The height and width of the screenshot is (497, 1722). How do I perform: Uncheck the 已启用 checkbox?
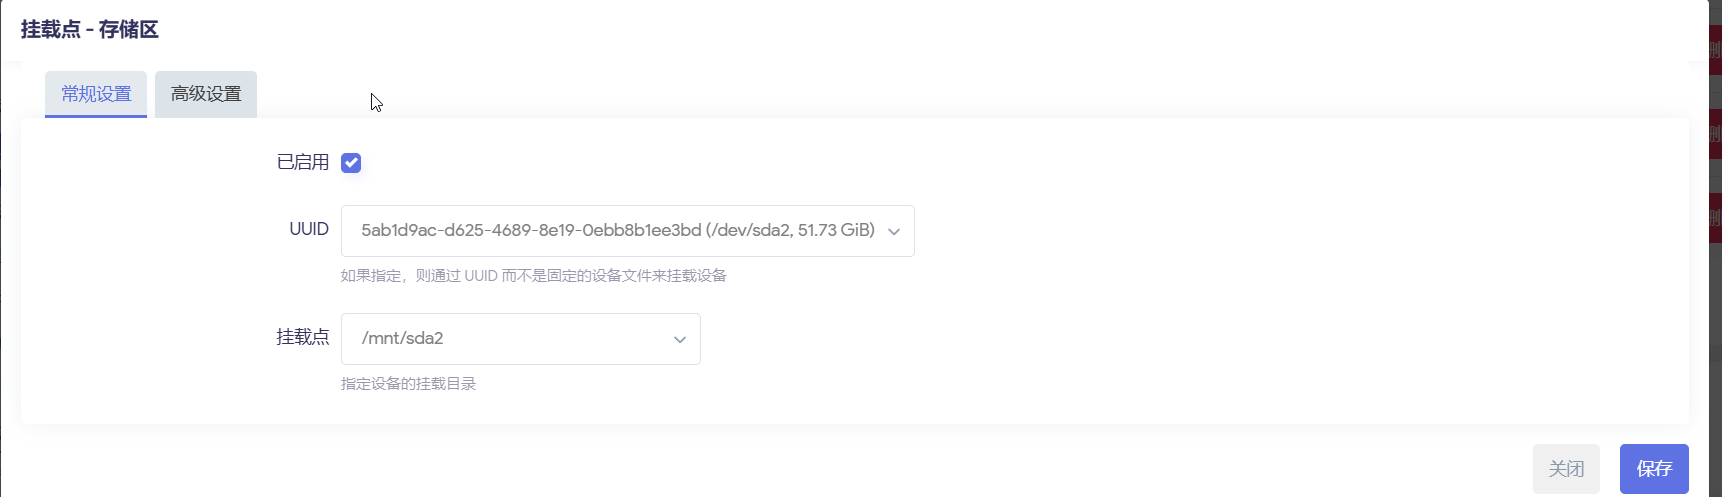pyautogui.click(x=351, y=163)
